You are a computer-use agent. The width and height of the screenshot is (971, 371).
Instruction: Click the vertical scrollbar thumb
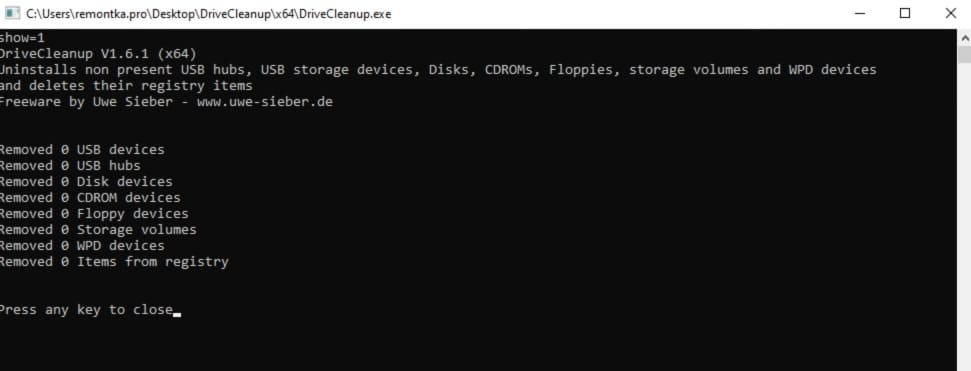[964, 55]
